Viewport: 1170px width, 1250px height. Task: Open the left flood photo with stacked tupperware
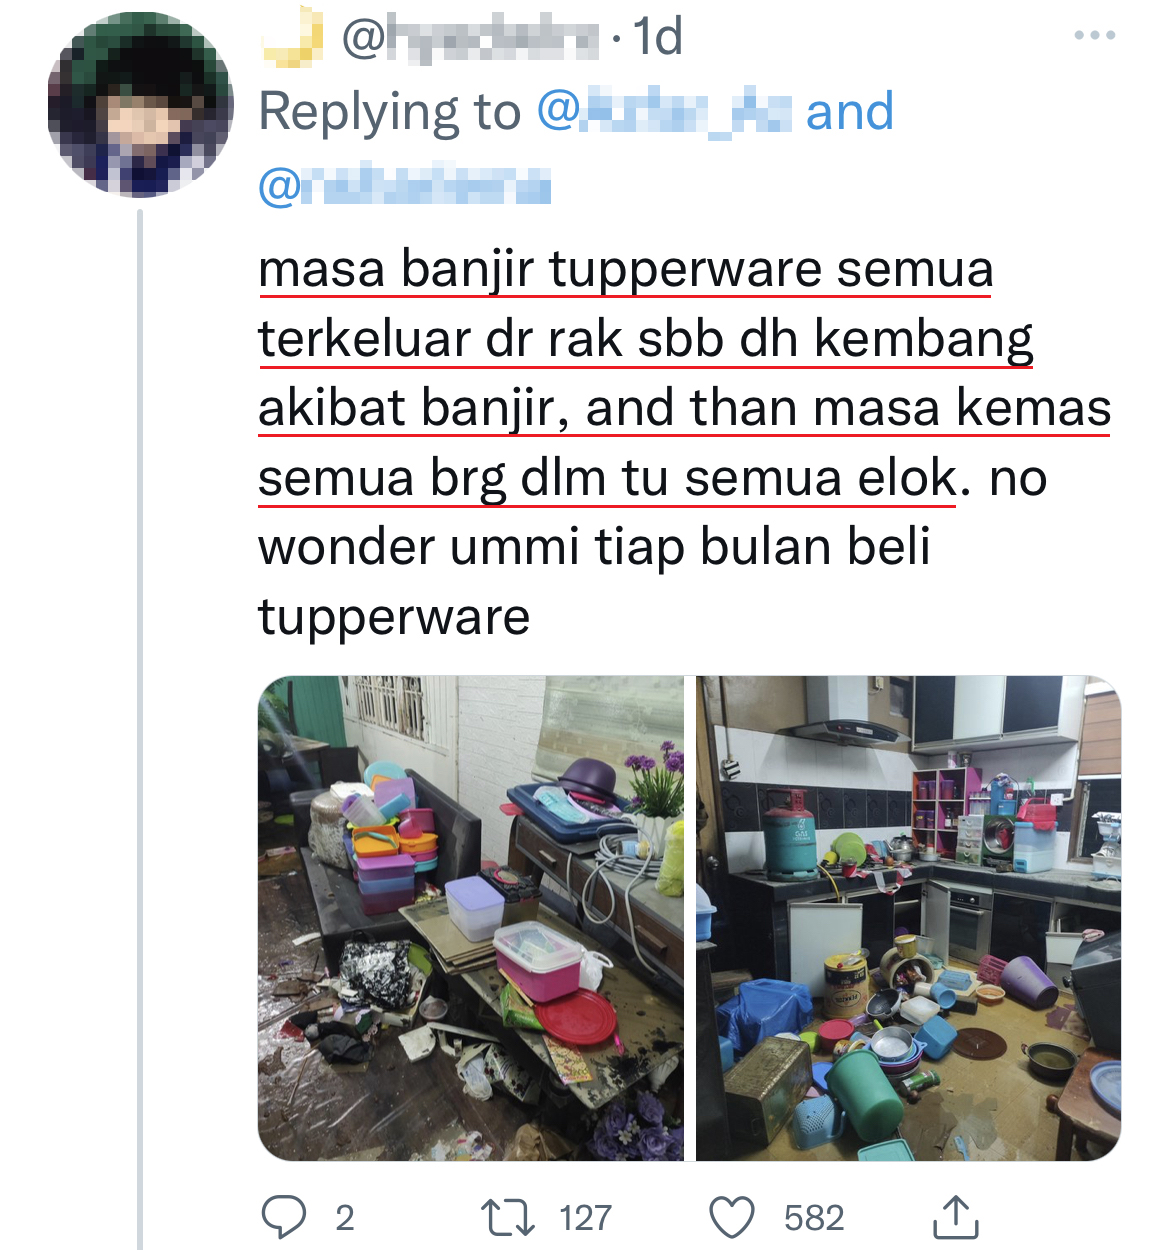click(470, 918)
